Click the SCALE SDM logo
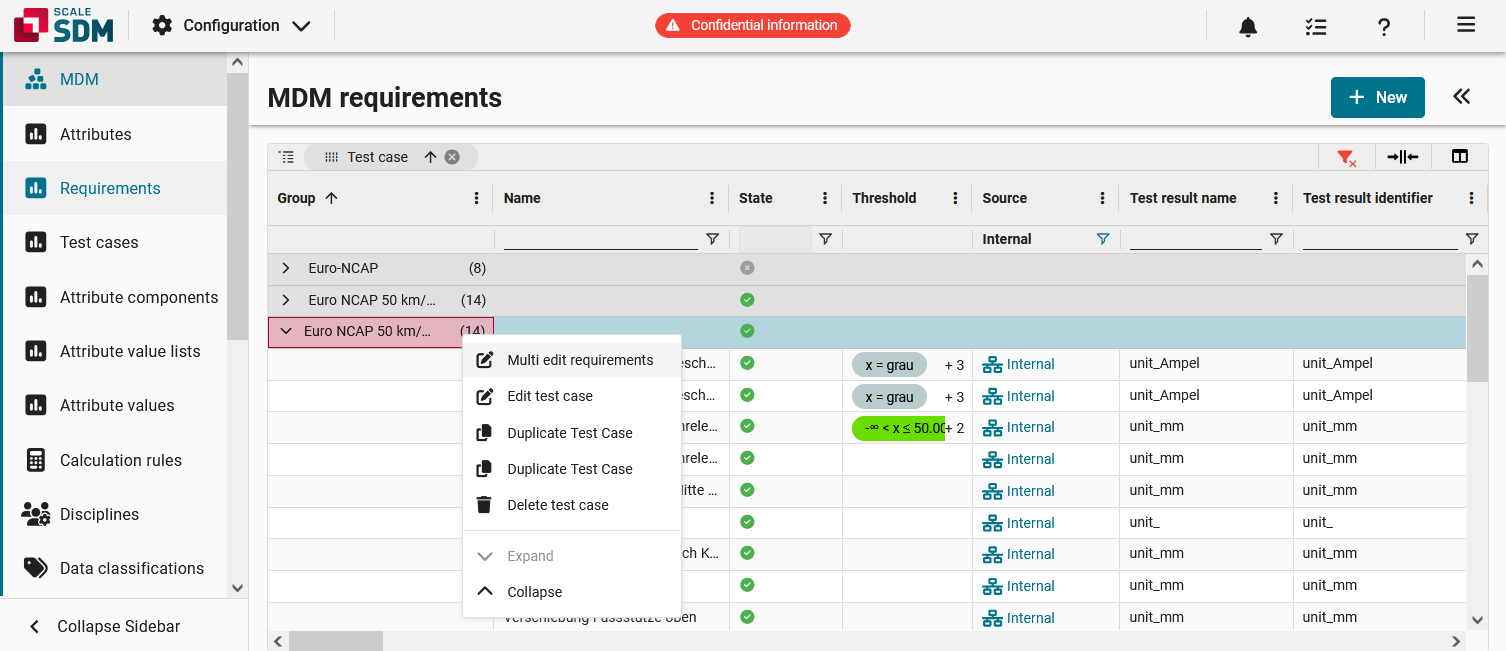 point(63,25)
